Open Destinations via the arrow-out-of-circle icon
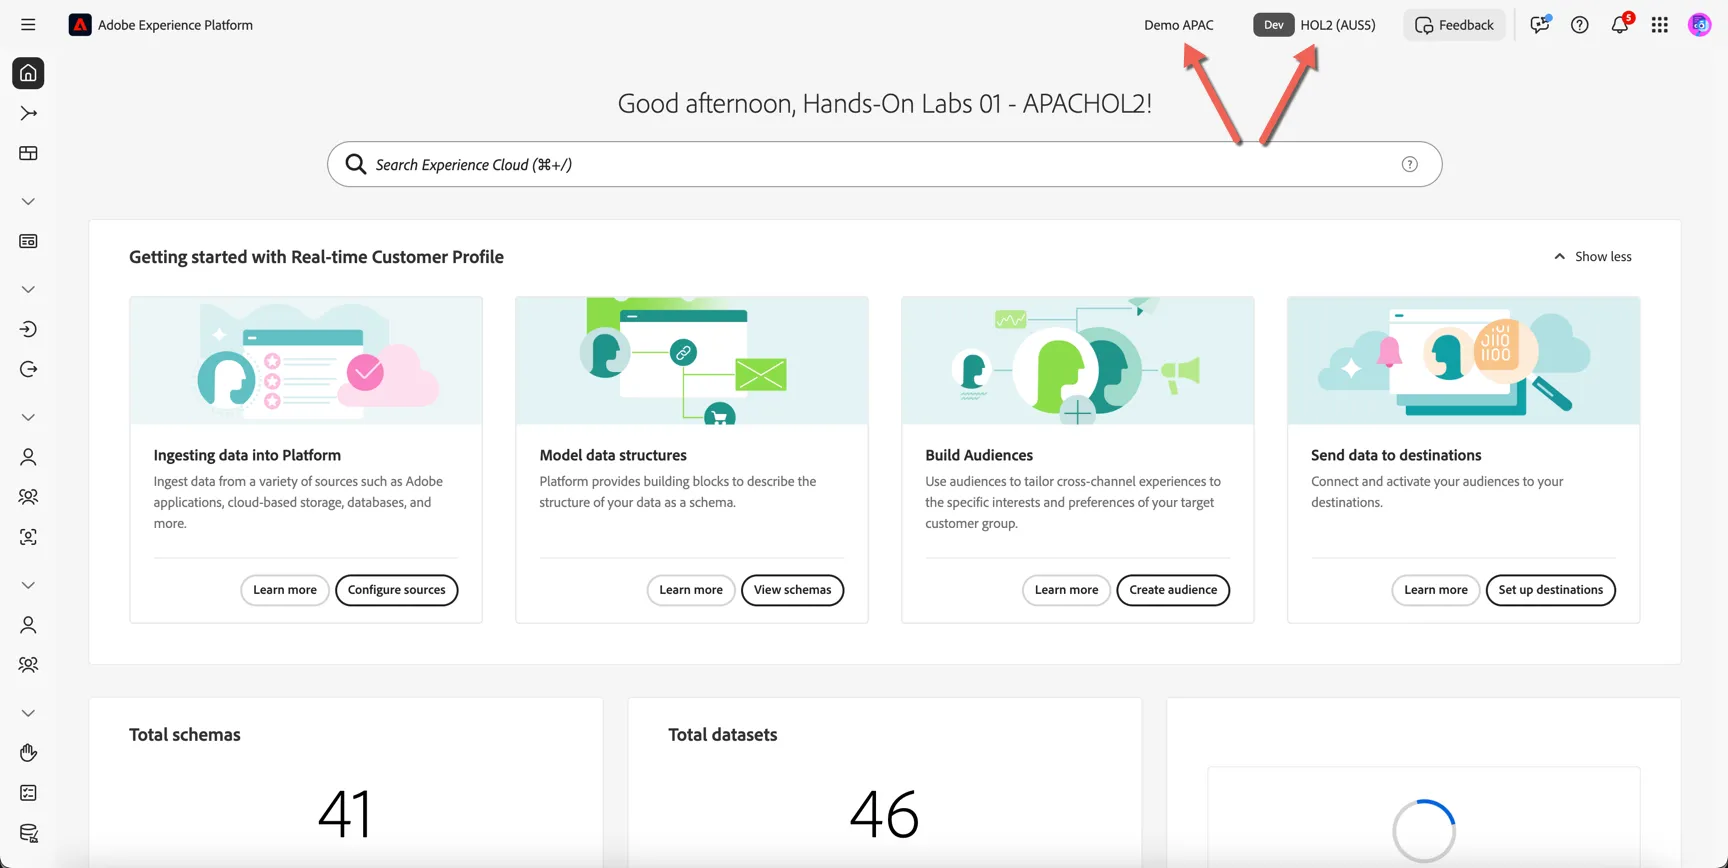 [x=28, y=369]
